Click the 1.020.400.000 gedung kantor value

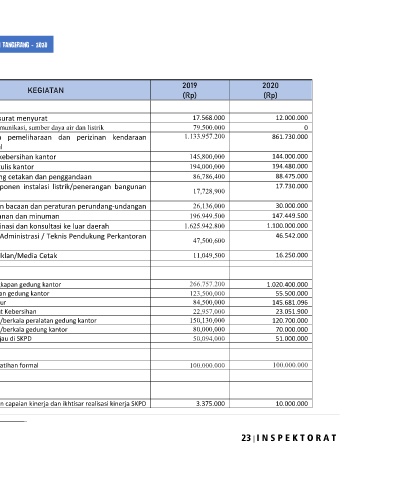pos(287,284)
